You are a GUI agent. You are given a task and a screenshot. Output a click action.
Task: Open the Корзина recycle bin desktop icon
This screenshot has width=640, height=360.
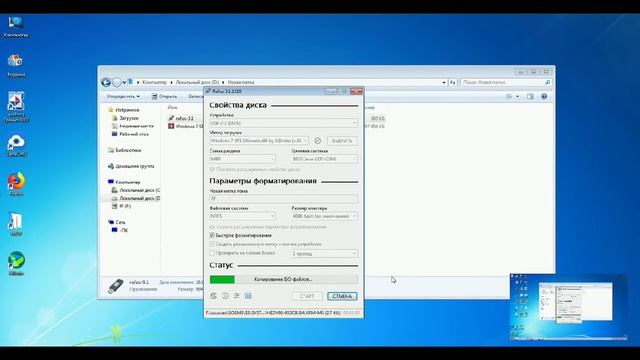point(16,65)
